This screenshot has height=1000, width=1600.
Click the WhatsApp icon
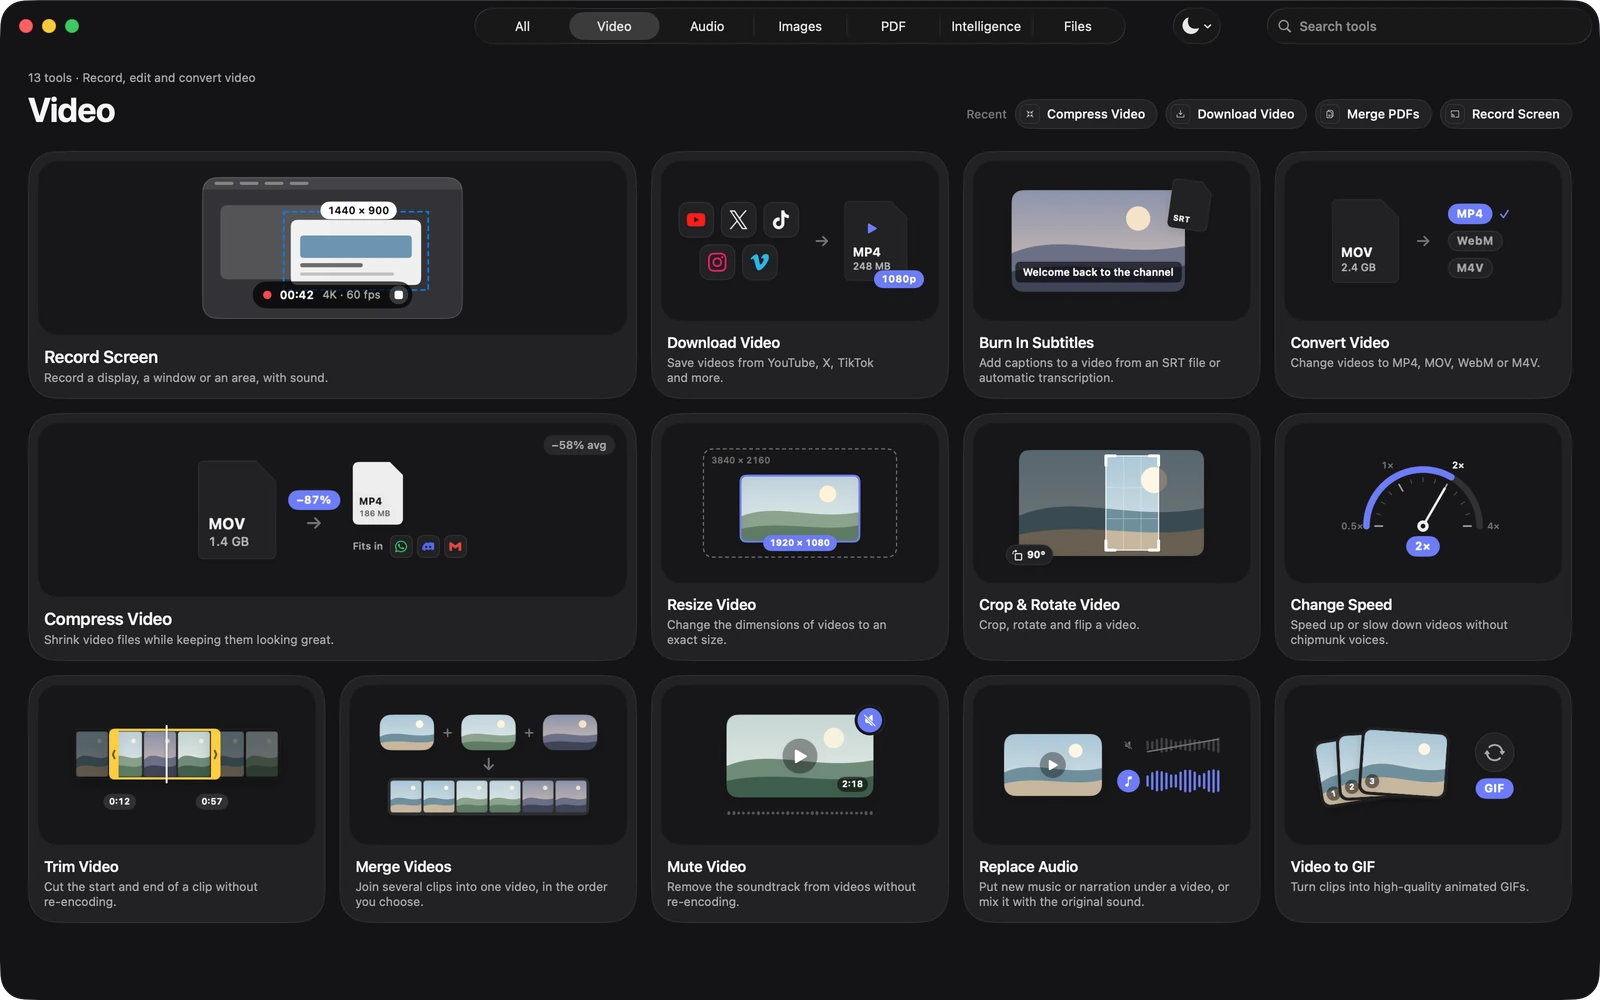[401, 546]
